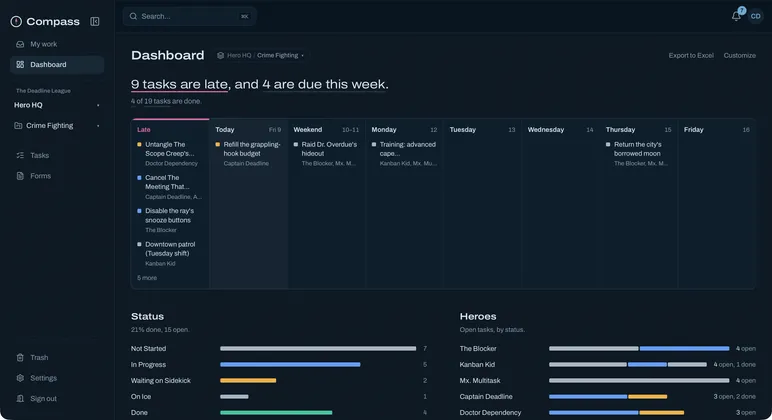
Task: Click status square of Raid Dr. Overdue's hideout
Action: pos(296,144)
